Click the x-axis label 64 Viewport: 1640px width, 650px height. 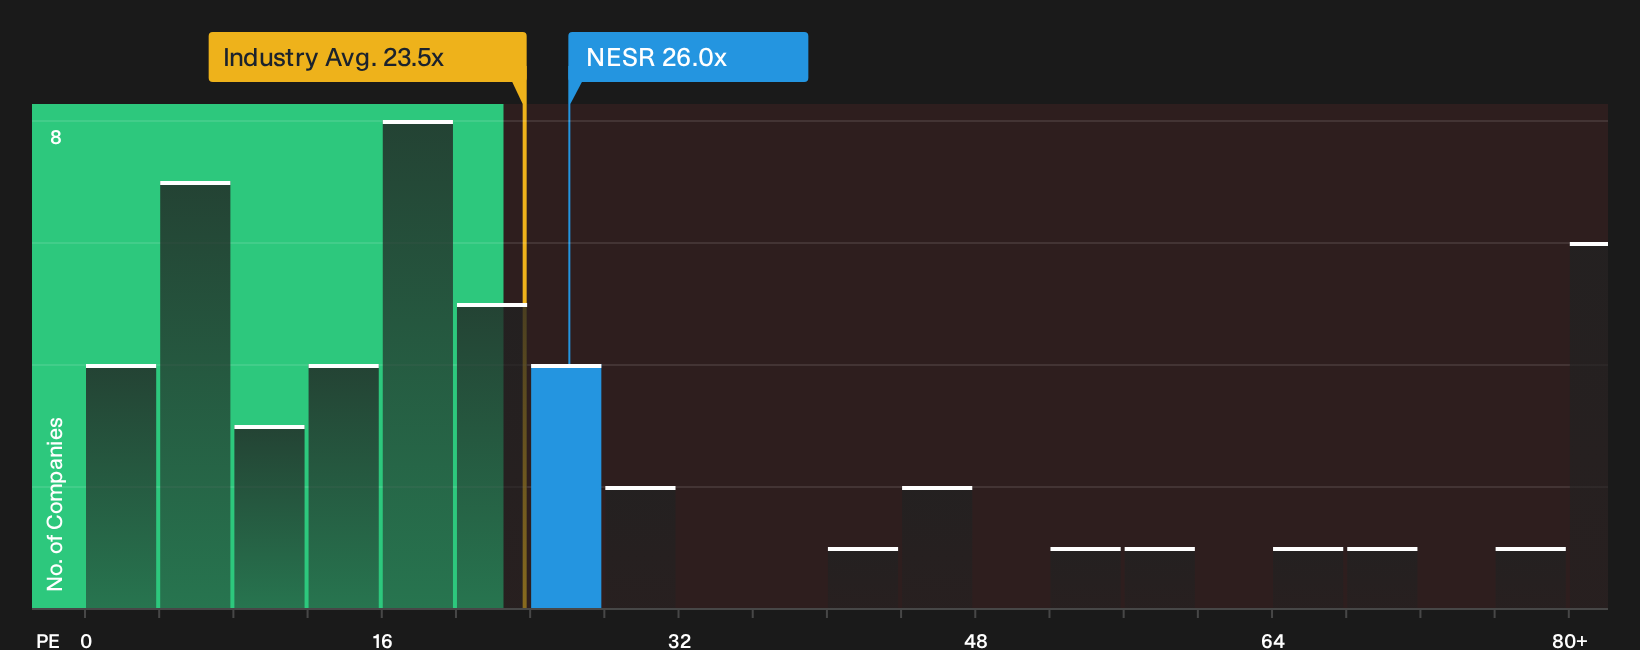(1273, 640)
